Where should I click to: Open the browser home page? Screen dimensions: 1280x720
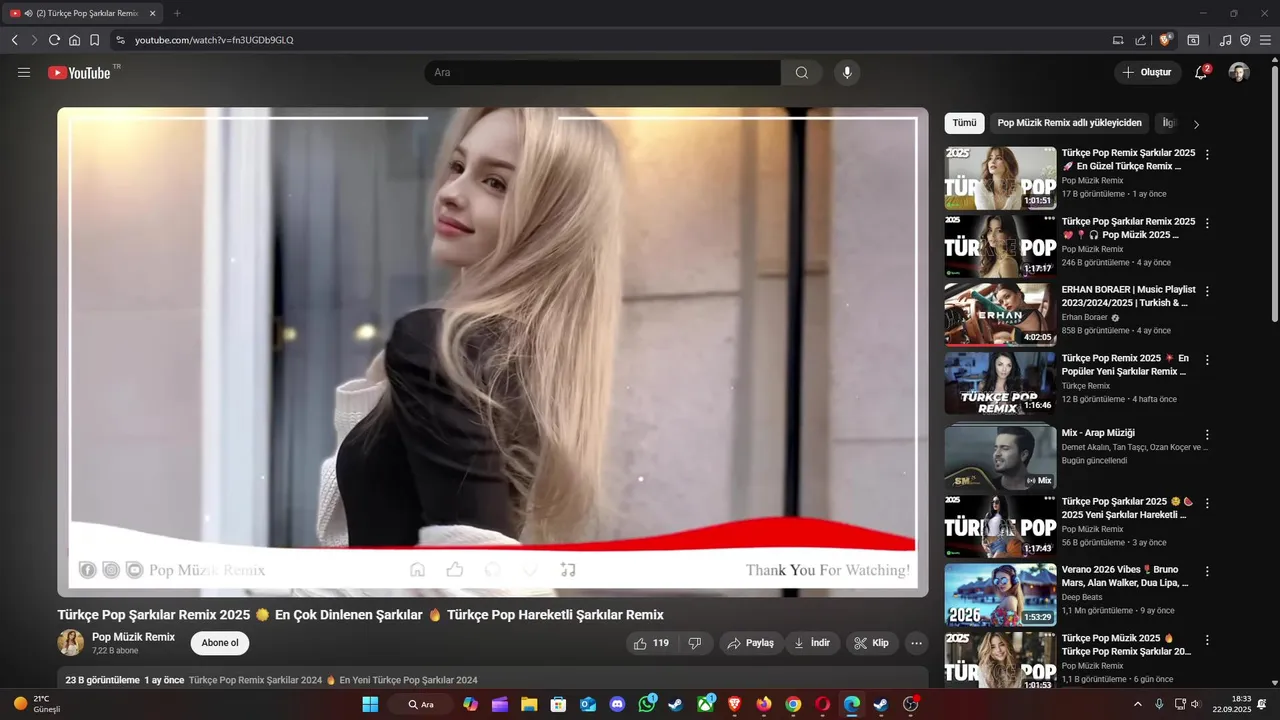(x=74, y=40)
